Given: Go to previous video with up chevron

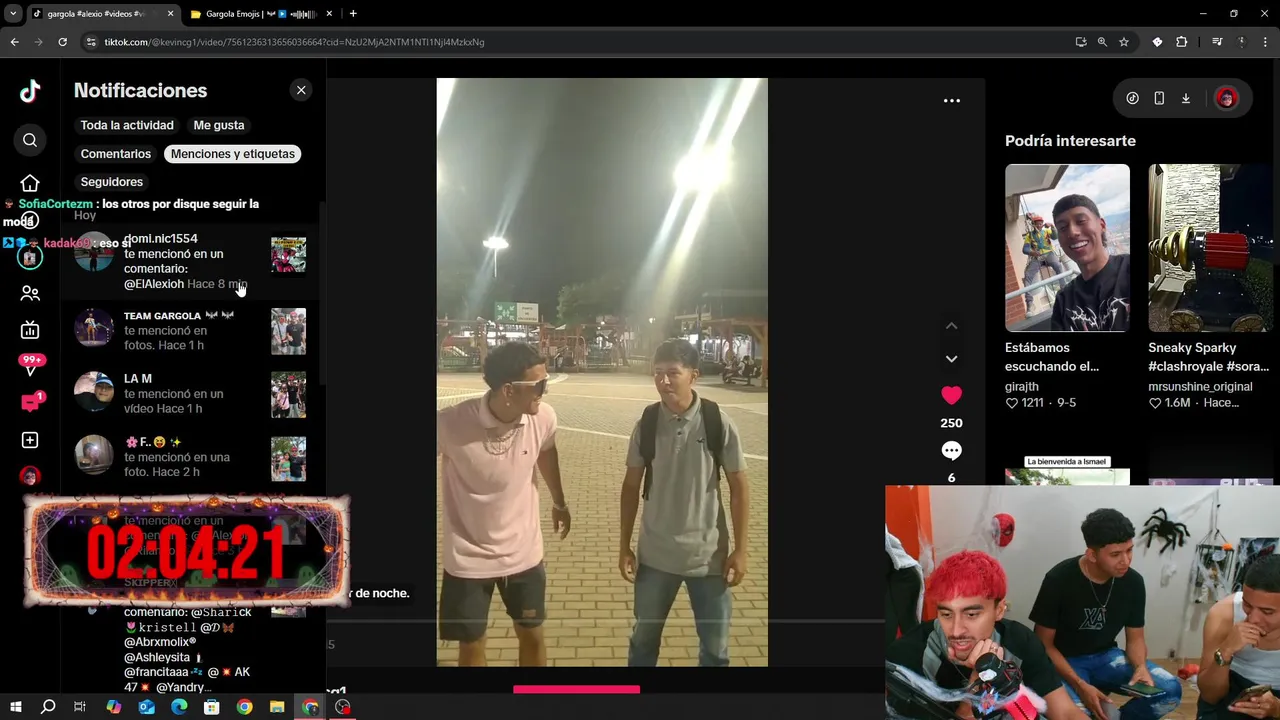Looking at the screenshot, I should click(952, 326).
